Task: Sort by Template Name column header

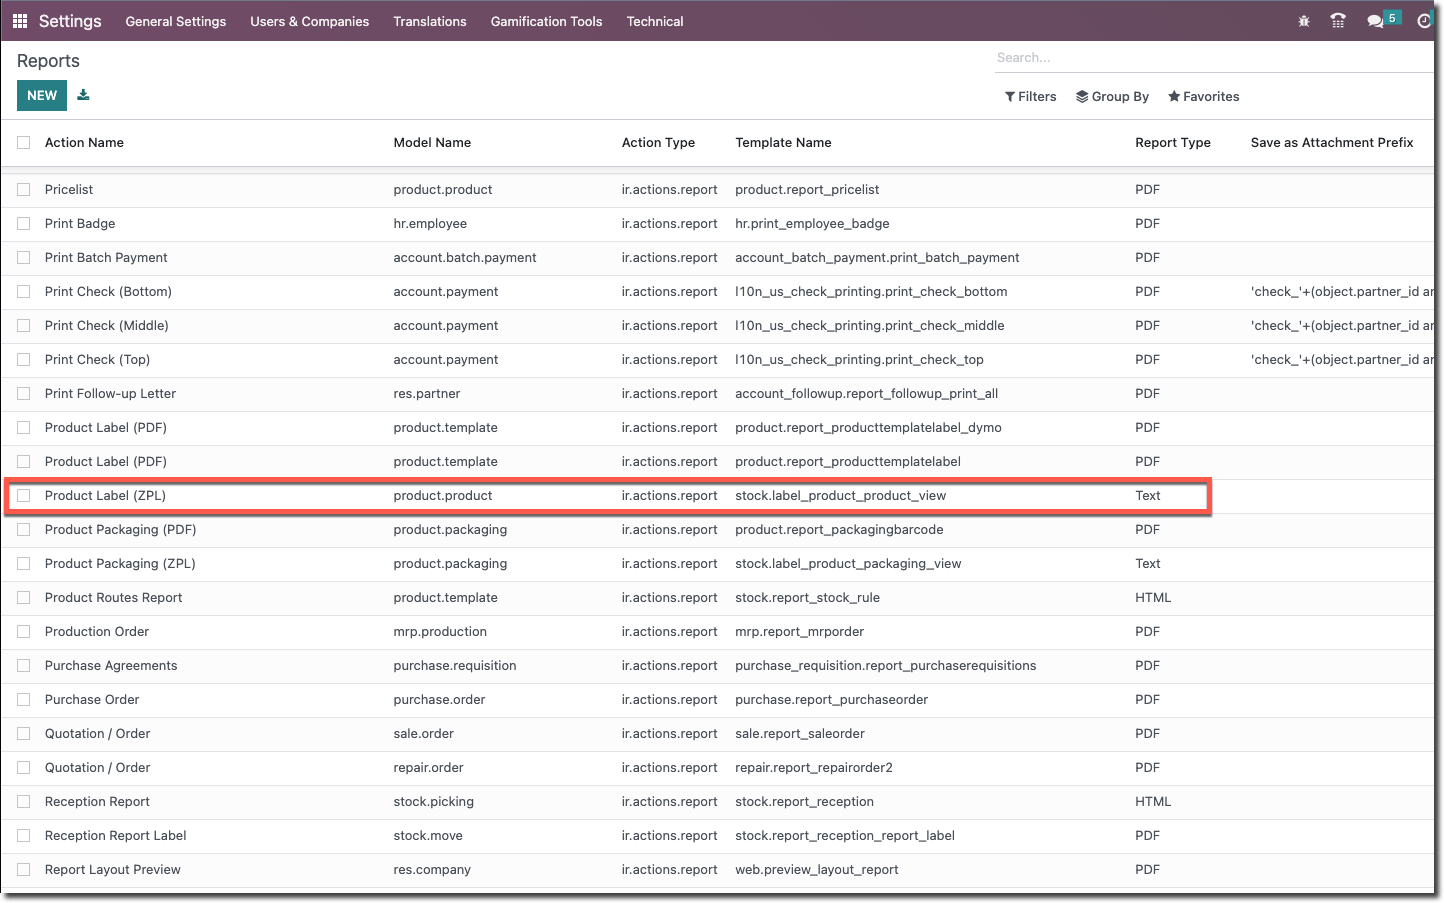Action: [x=783, y=143]
